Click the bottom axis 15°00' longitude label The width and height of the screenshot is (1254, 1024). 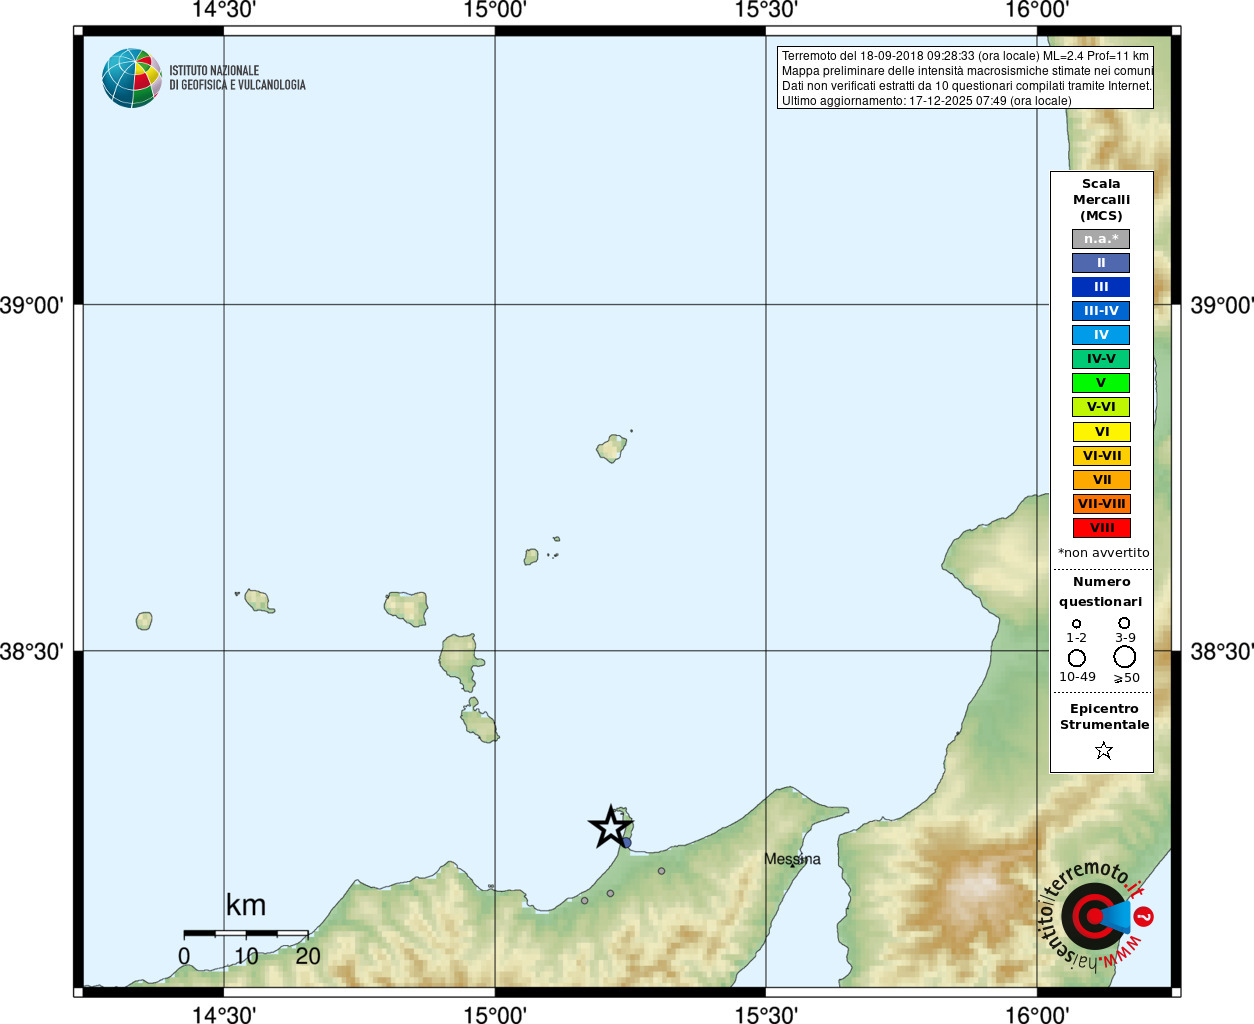[495, 1014]
